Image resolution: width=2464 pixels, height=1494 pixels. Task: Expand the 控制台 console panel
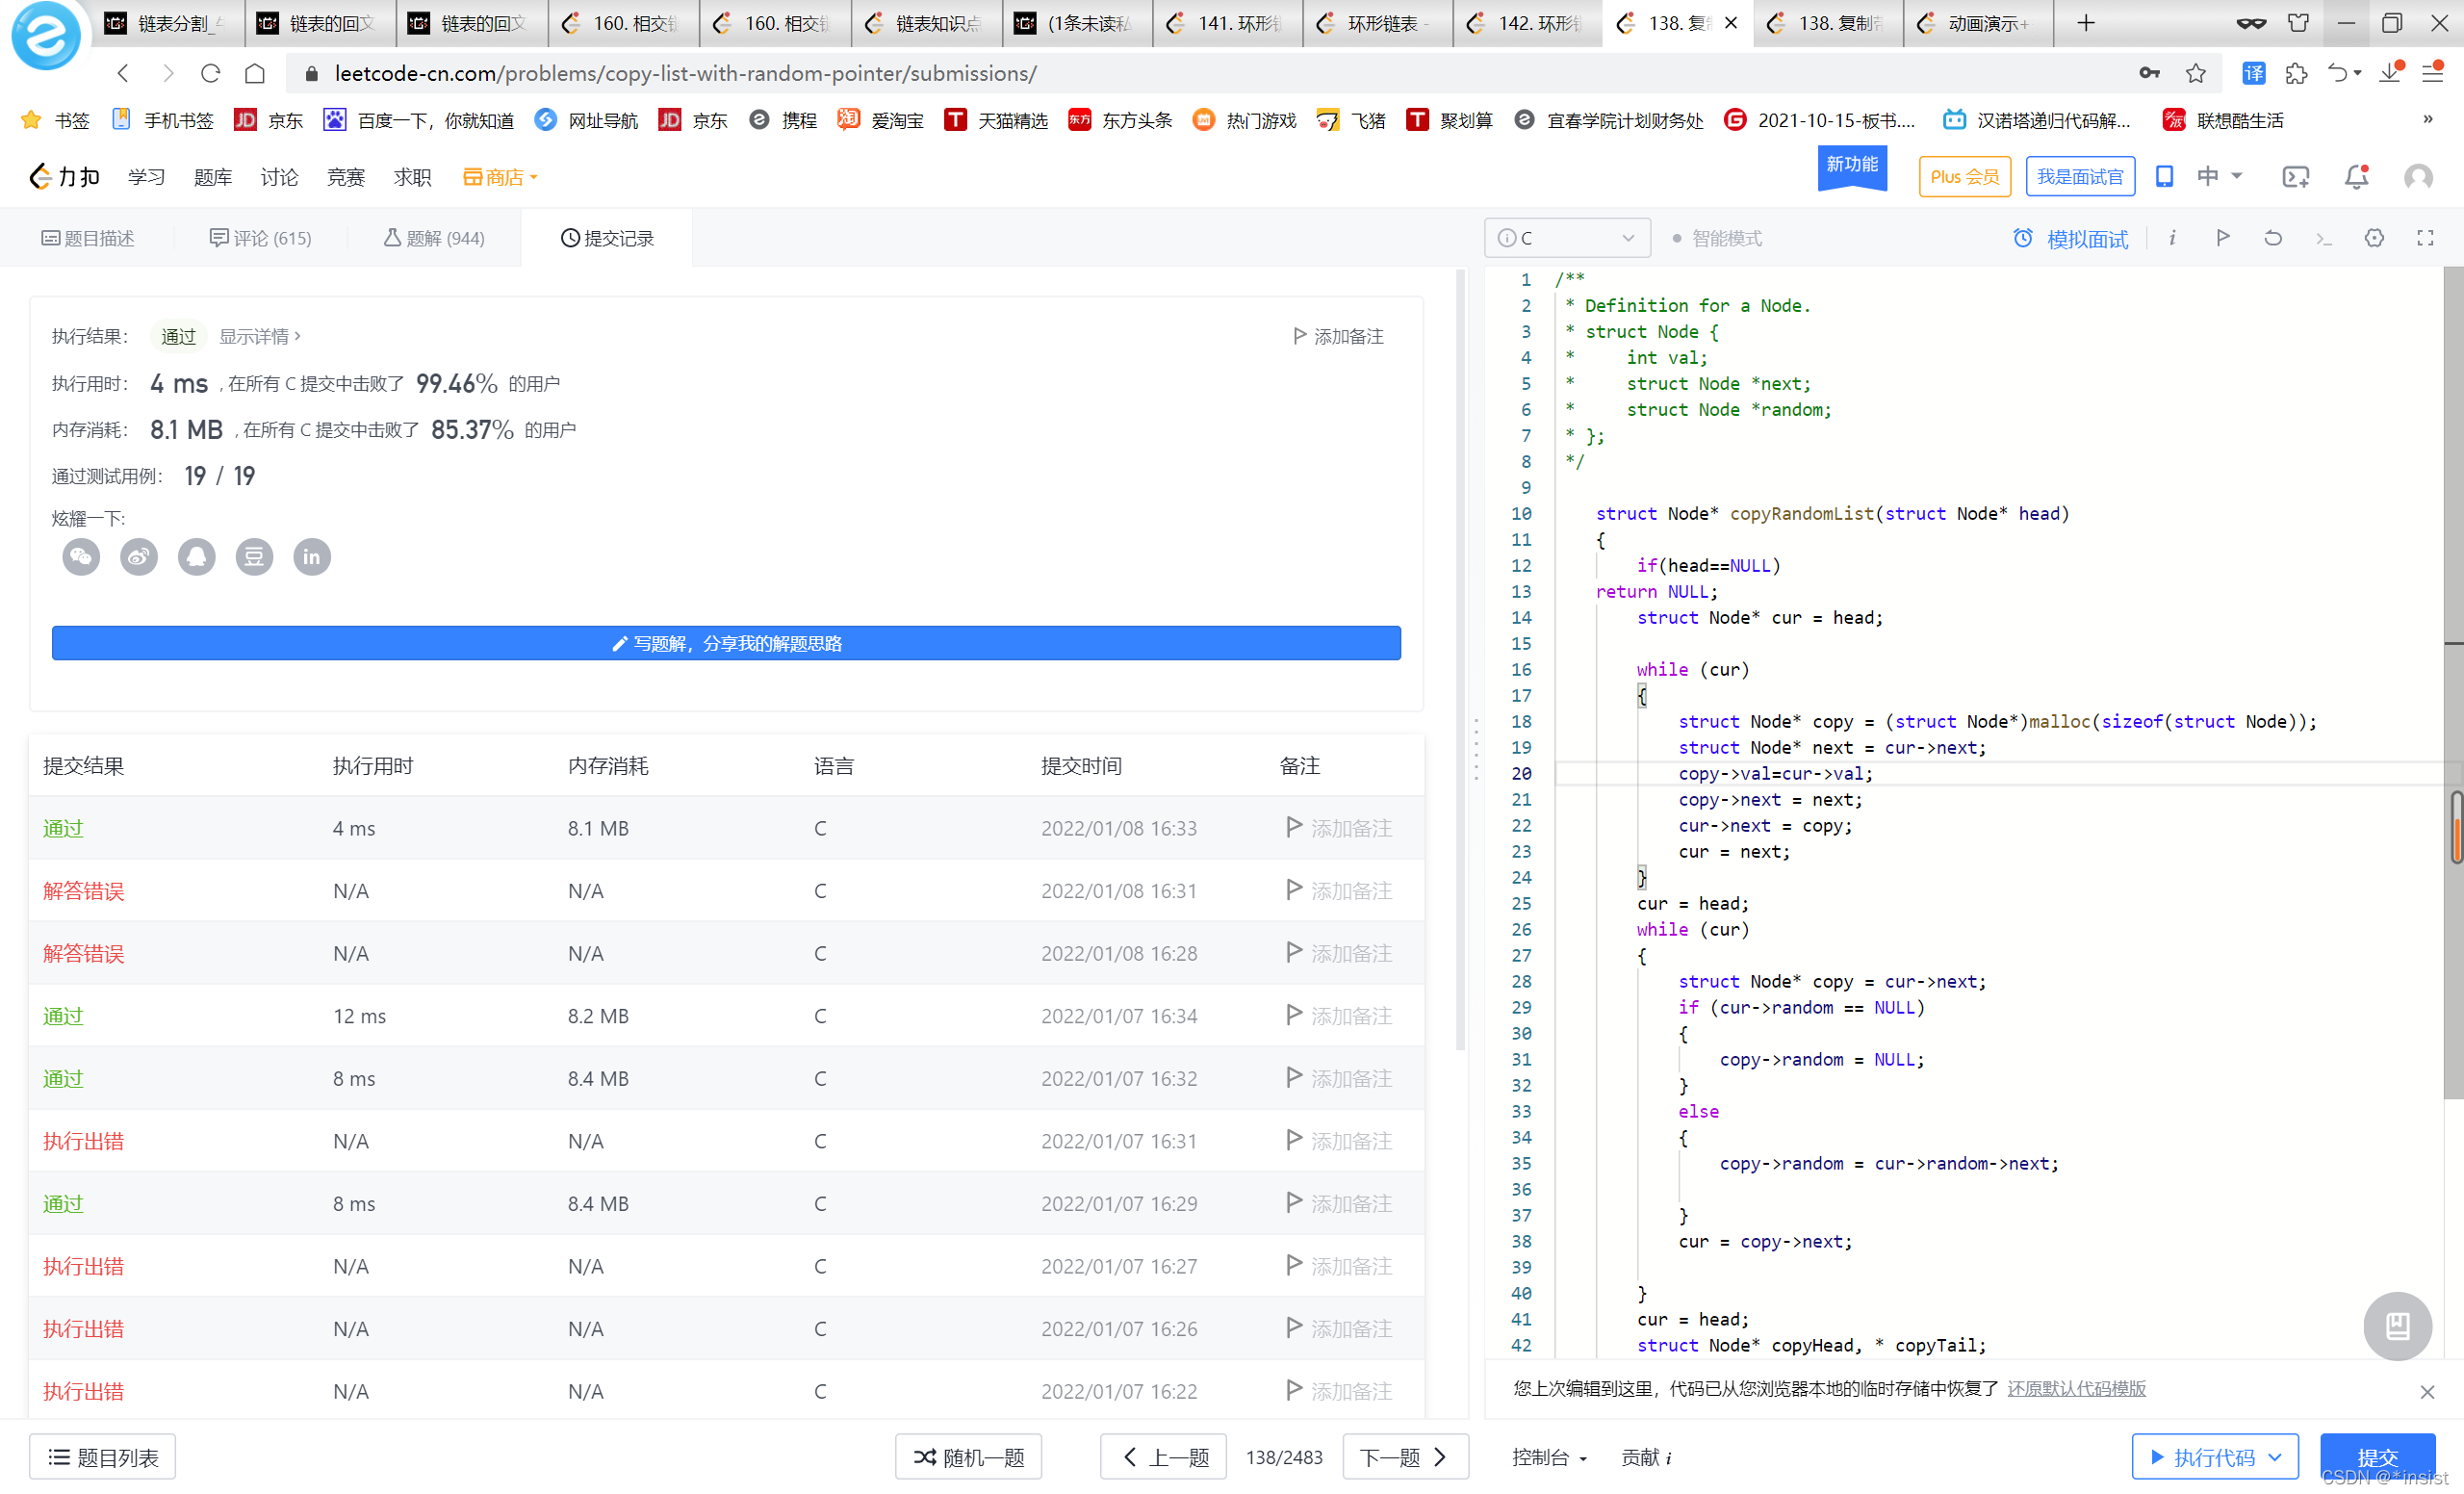tap(1549, 1457)
